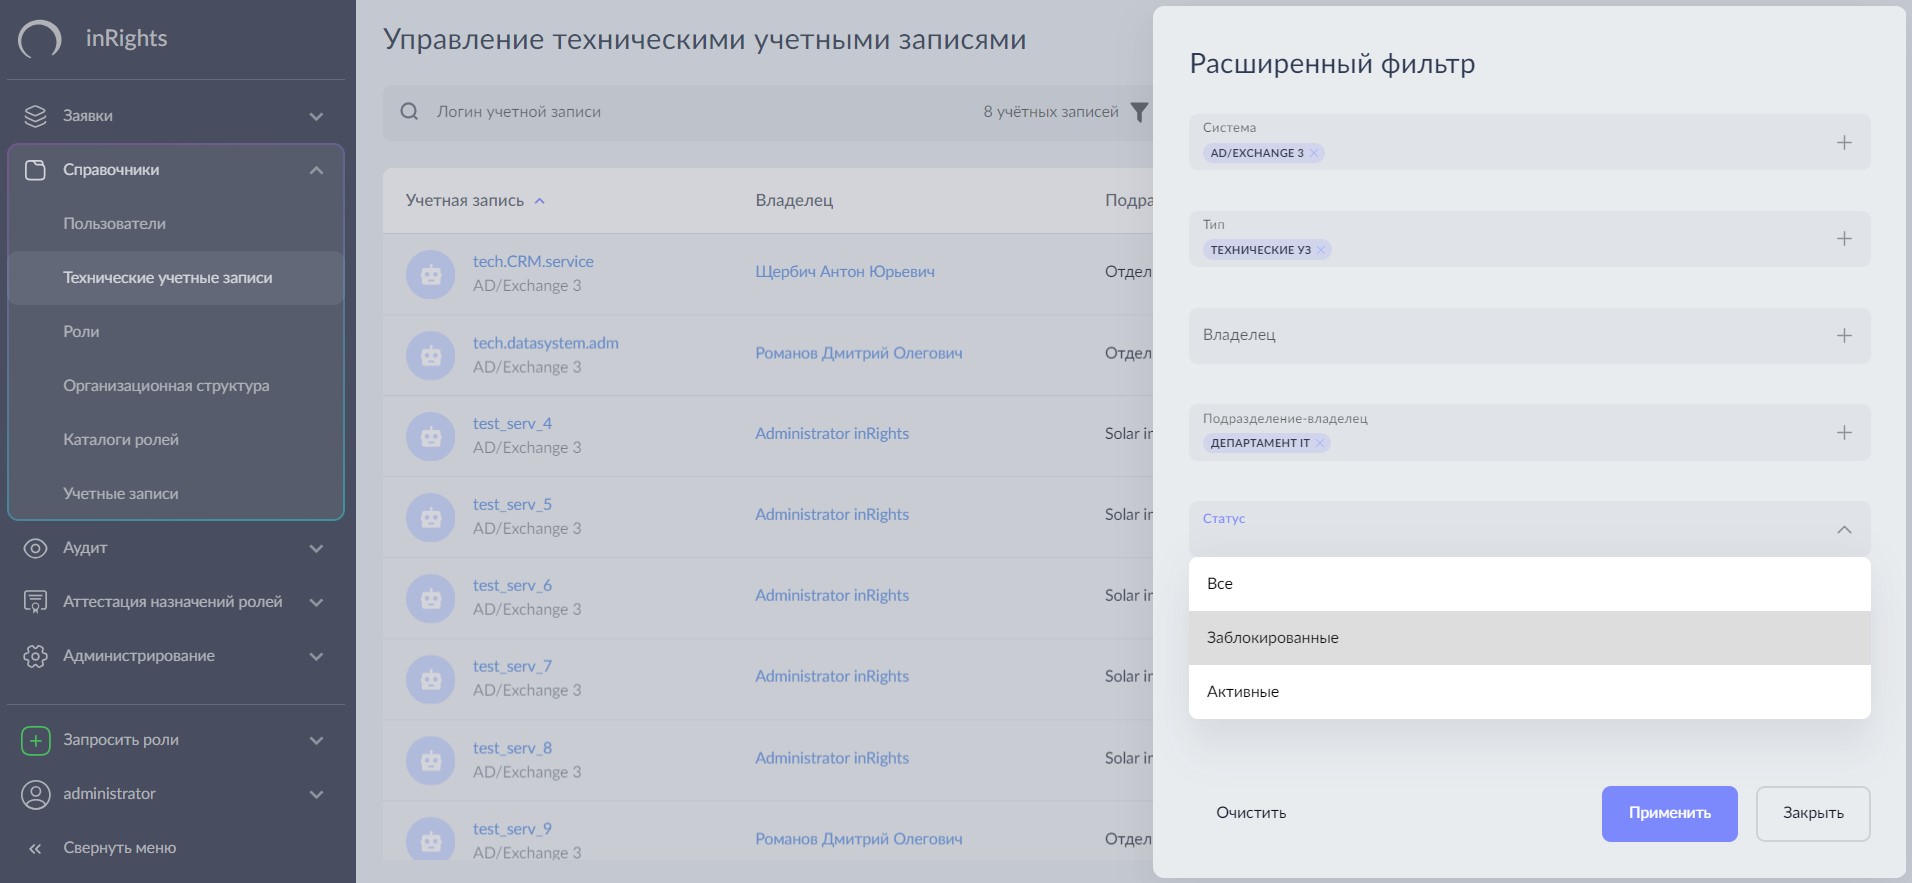Expand the Аттестация назначений ролей section
This screenshot has width=1912, height=883.
pyautogui.click(x=316, y=602)
